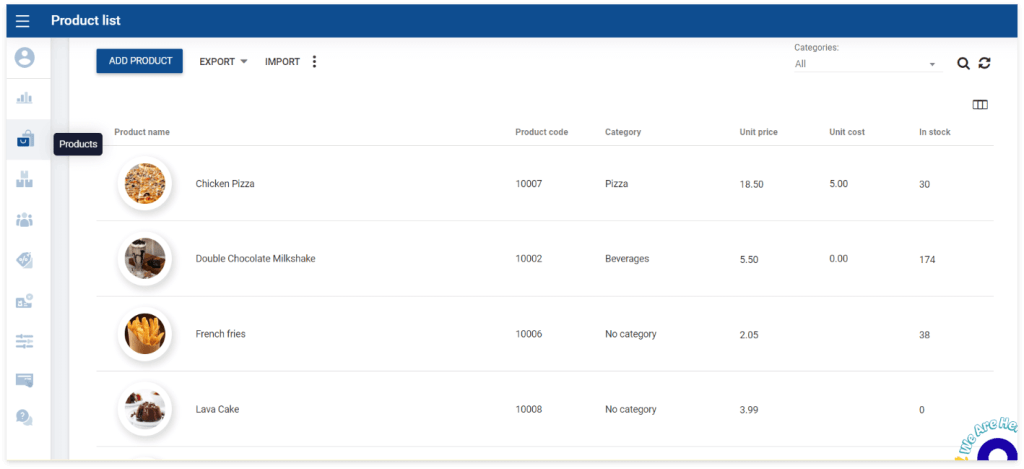This screenshot has height=469, width=1024.
Task: Click the French fries thumbnail
Action: point(145,334)
